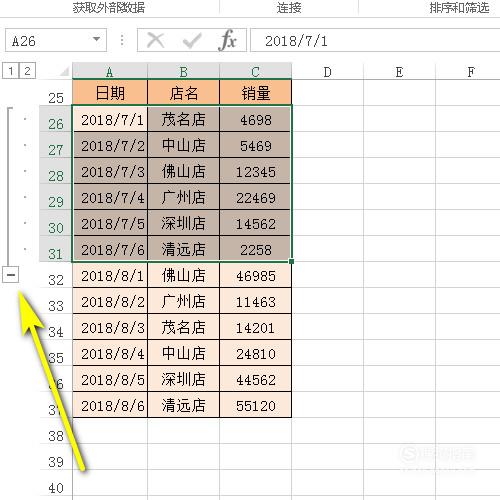Click the 获取外部数据 ribbon group label
500x500 pixels.
point(109,7)
